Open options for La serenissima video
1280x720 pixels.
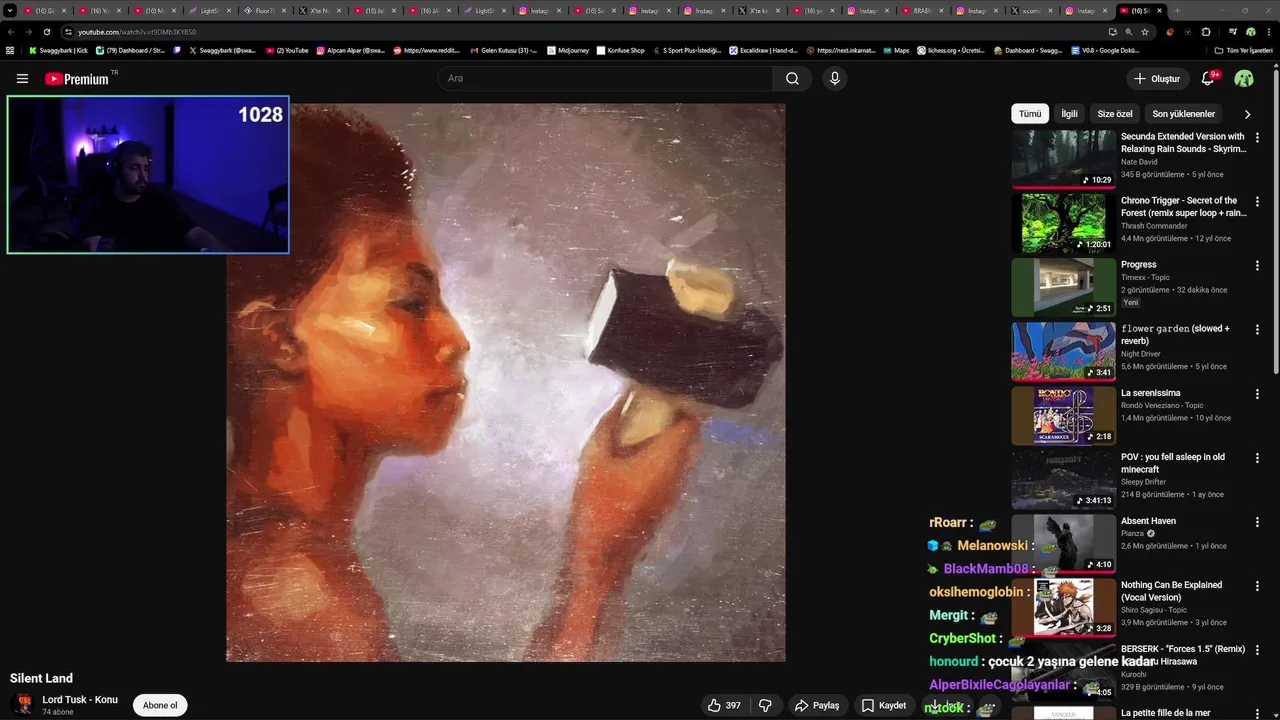(1257, 393)
